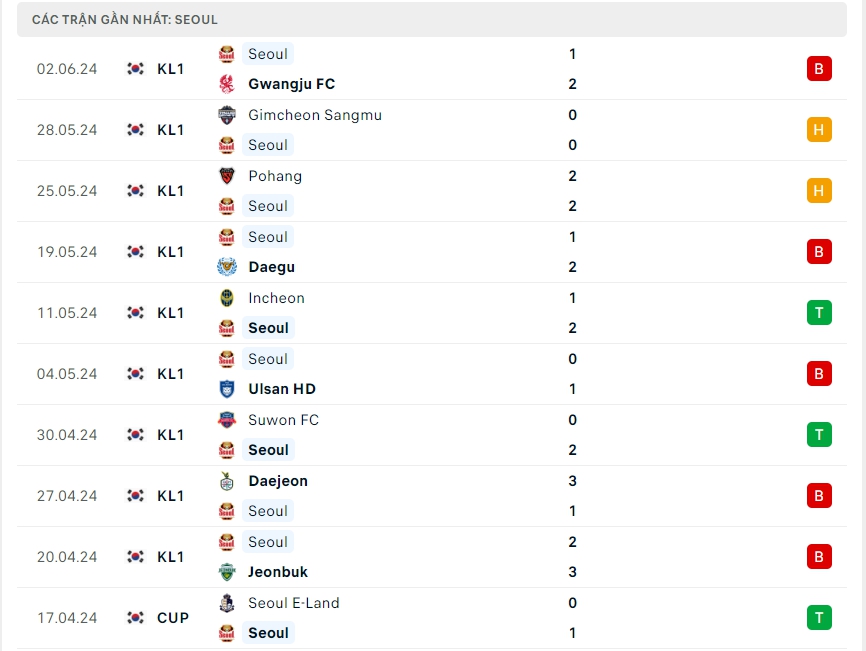Image resolution: width=866 pixels, height=651 pixels.
Task: Click the Gwangju FC team crest
Action: point(227,84)
